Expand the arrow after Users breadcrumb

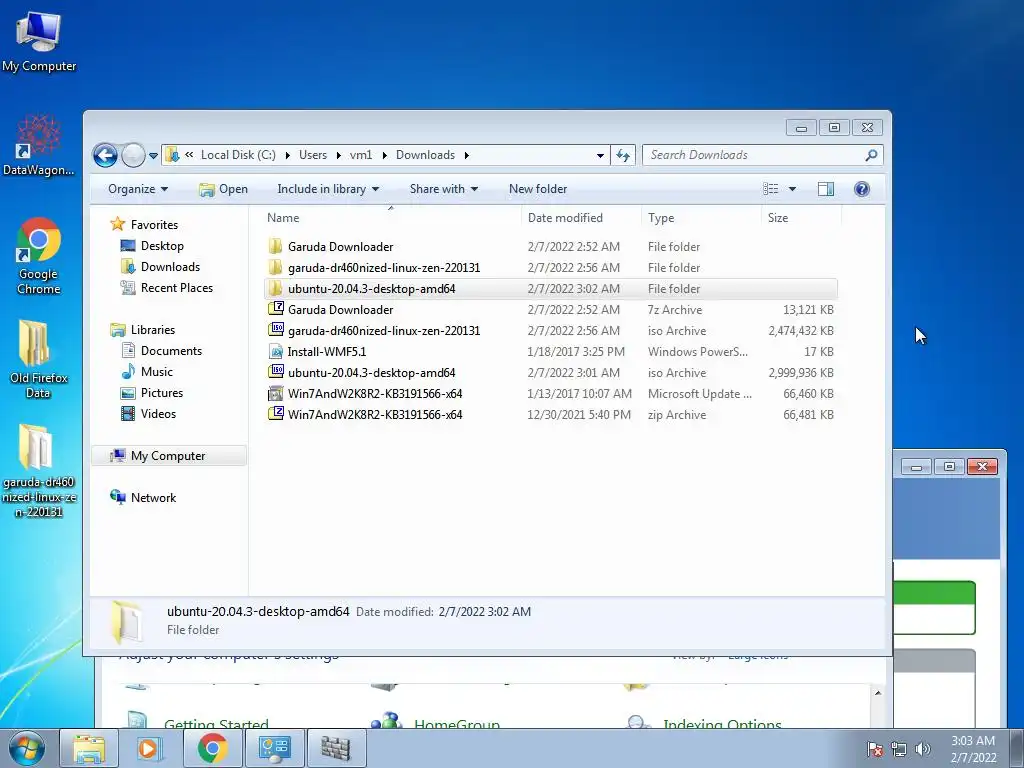(x=338, y=155)
